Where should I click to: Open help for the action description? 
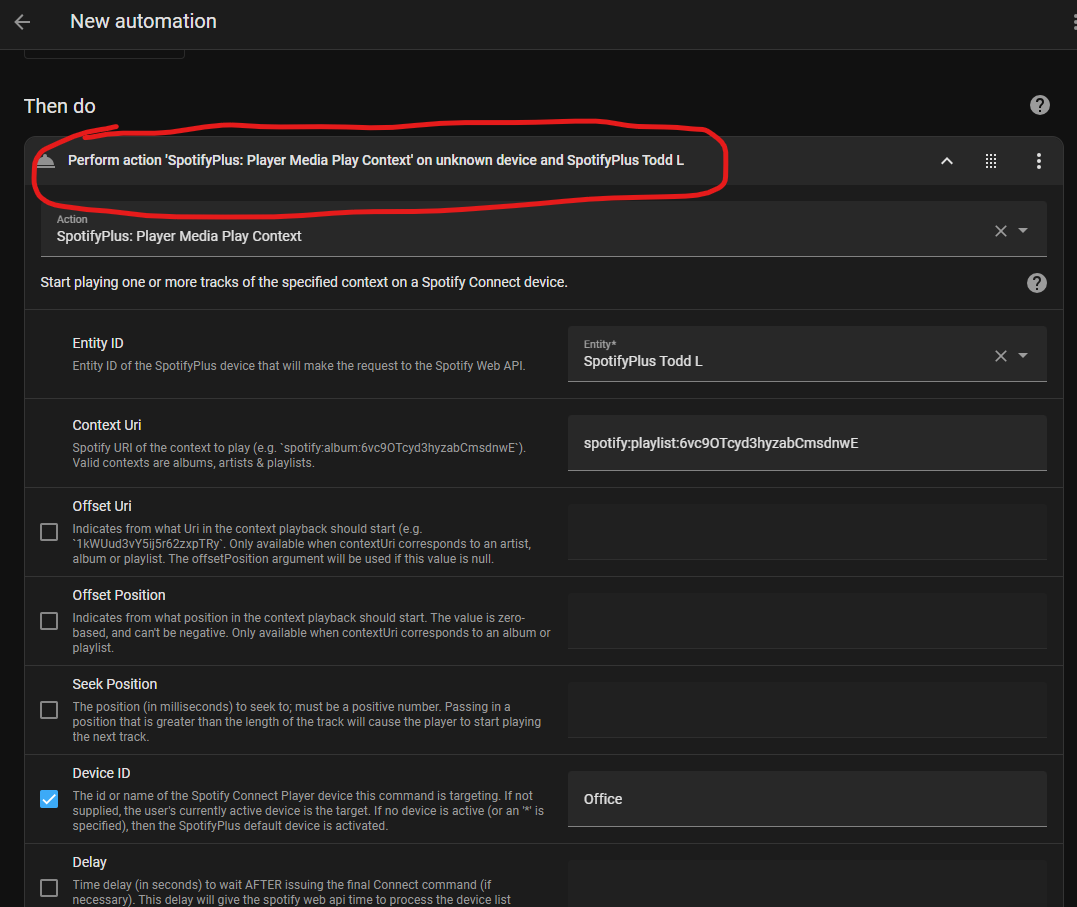point(1036,282)
